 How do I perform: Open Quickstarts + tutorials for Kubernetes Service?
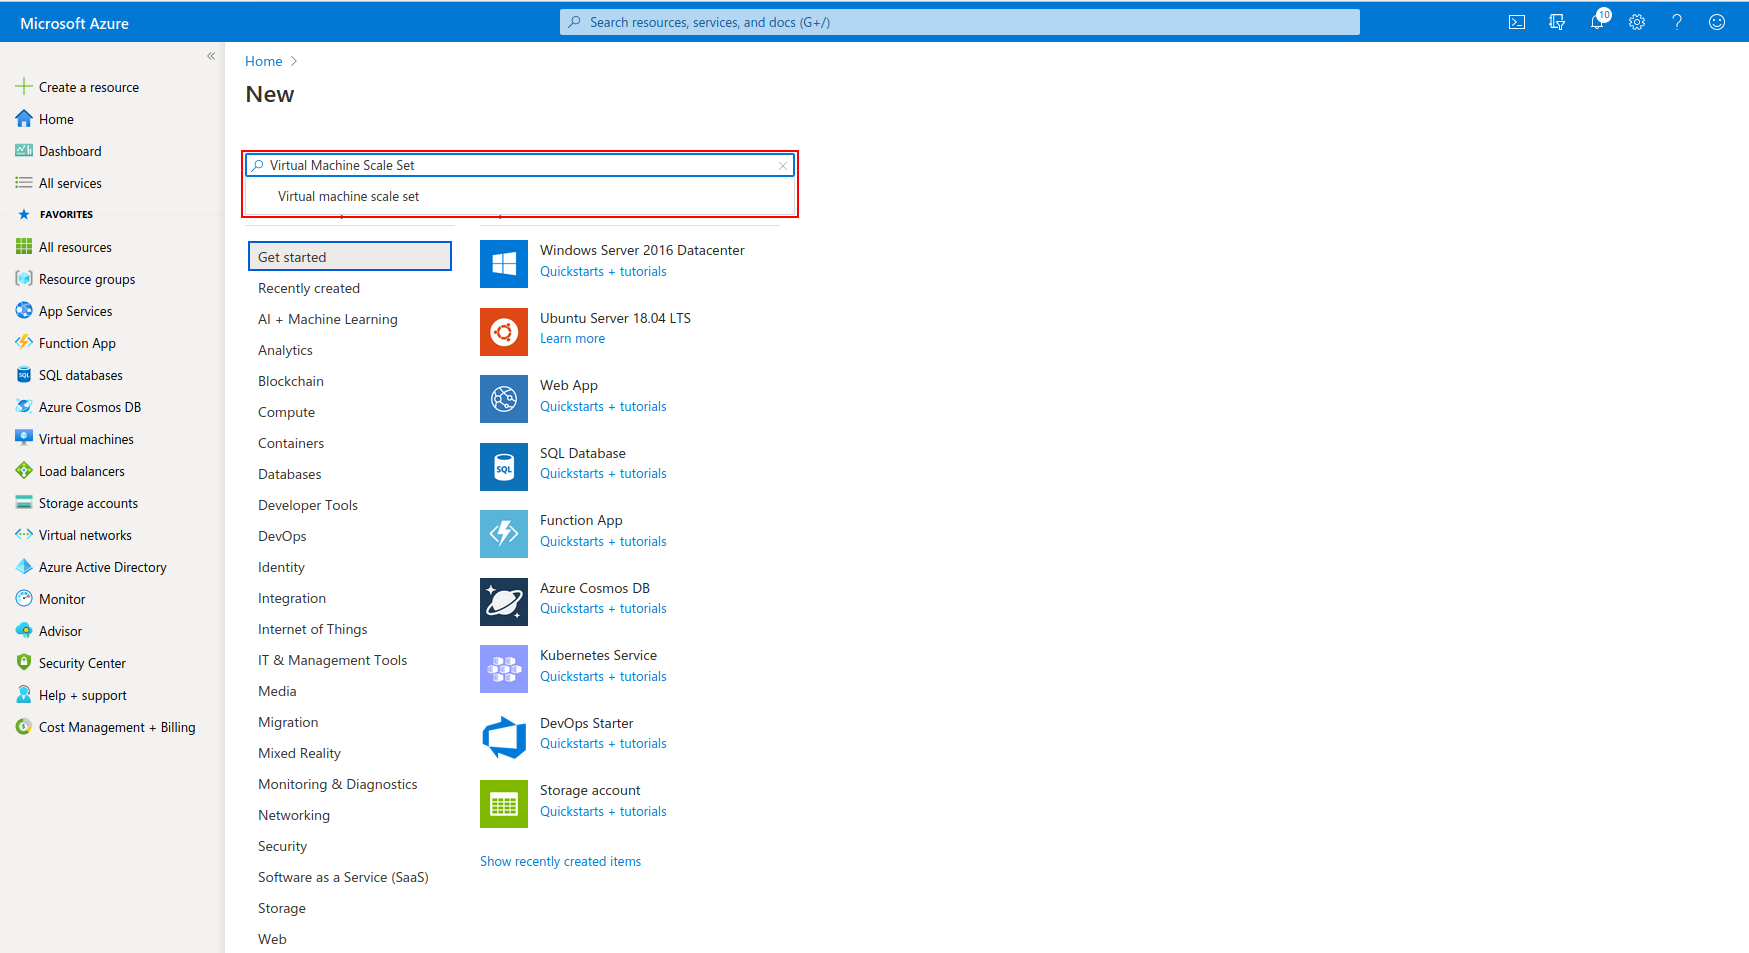point(603,677)
